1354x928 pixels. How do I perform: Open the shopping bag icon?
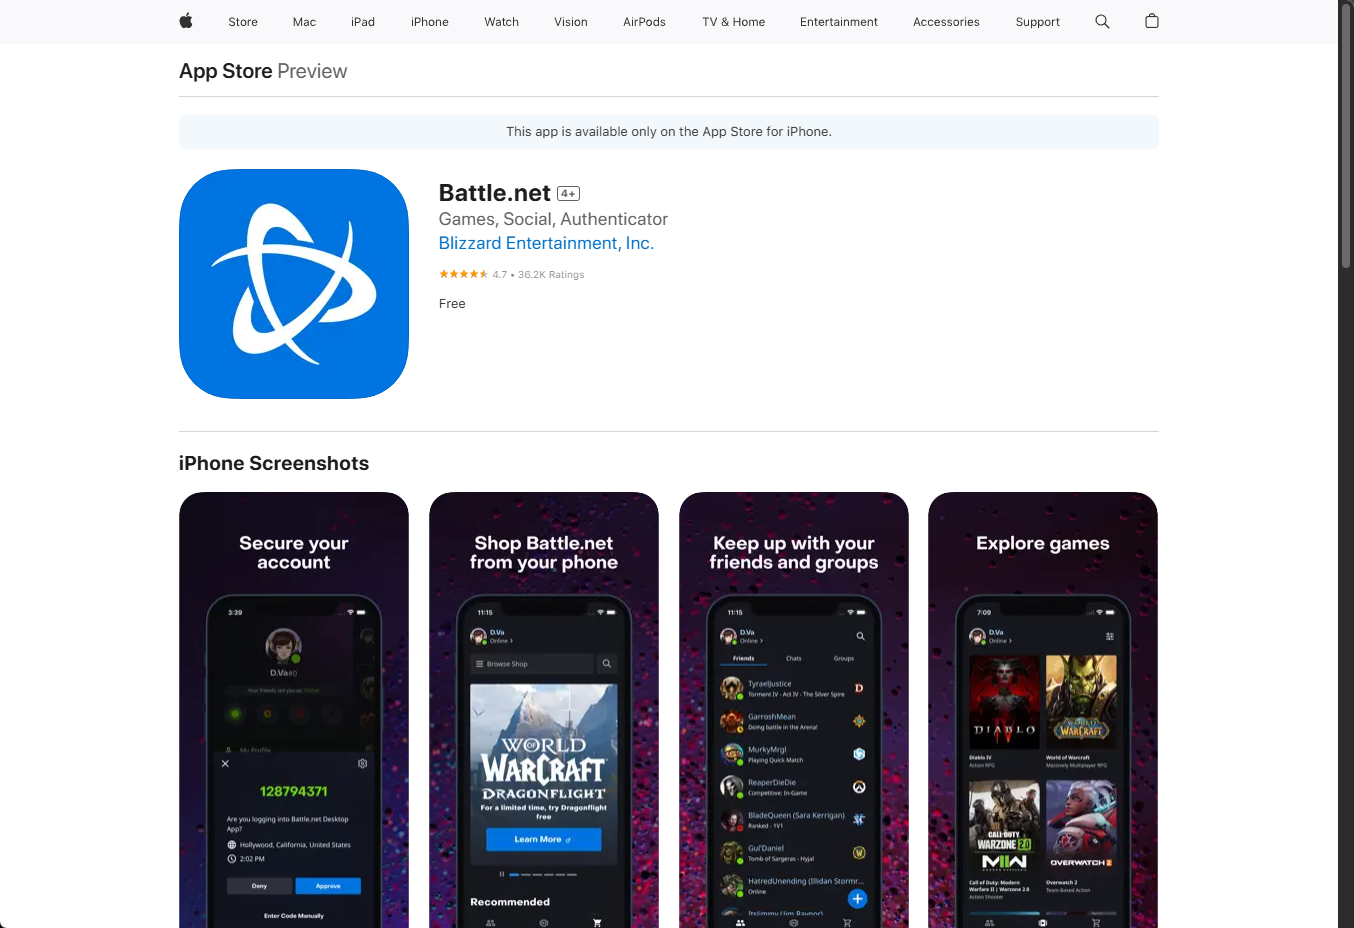click(1152, 21)
